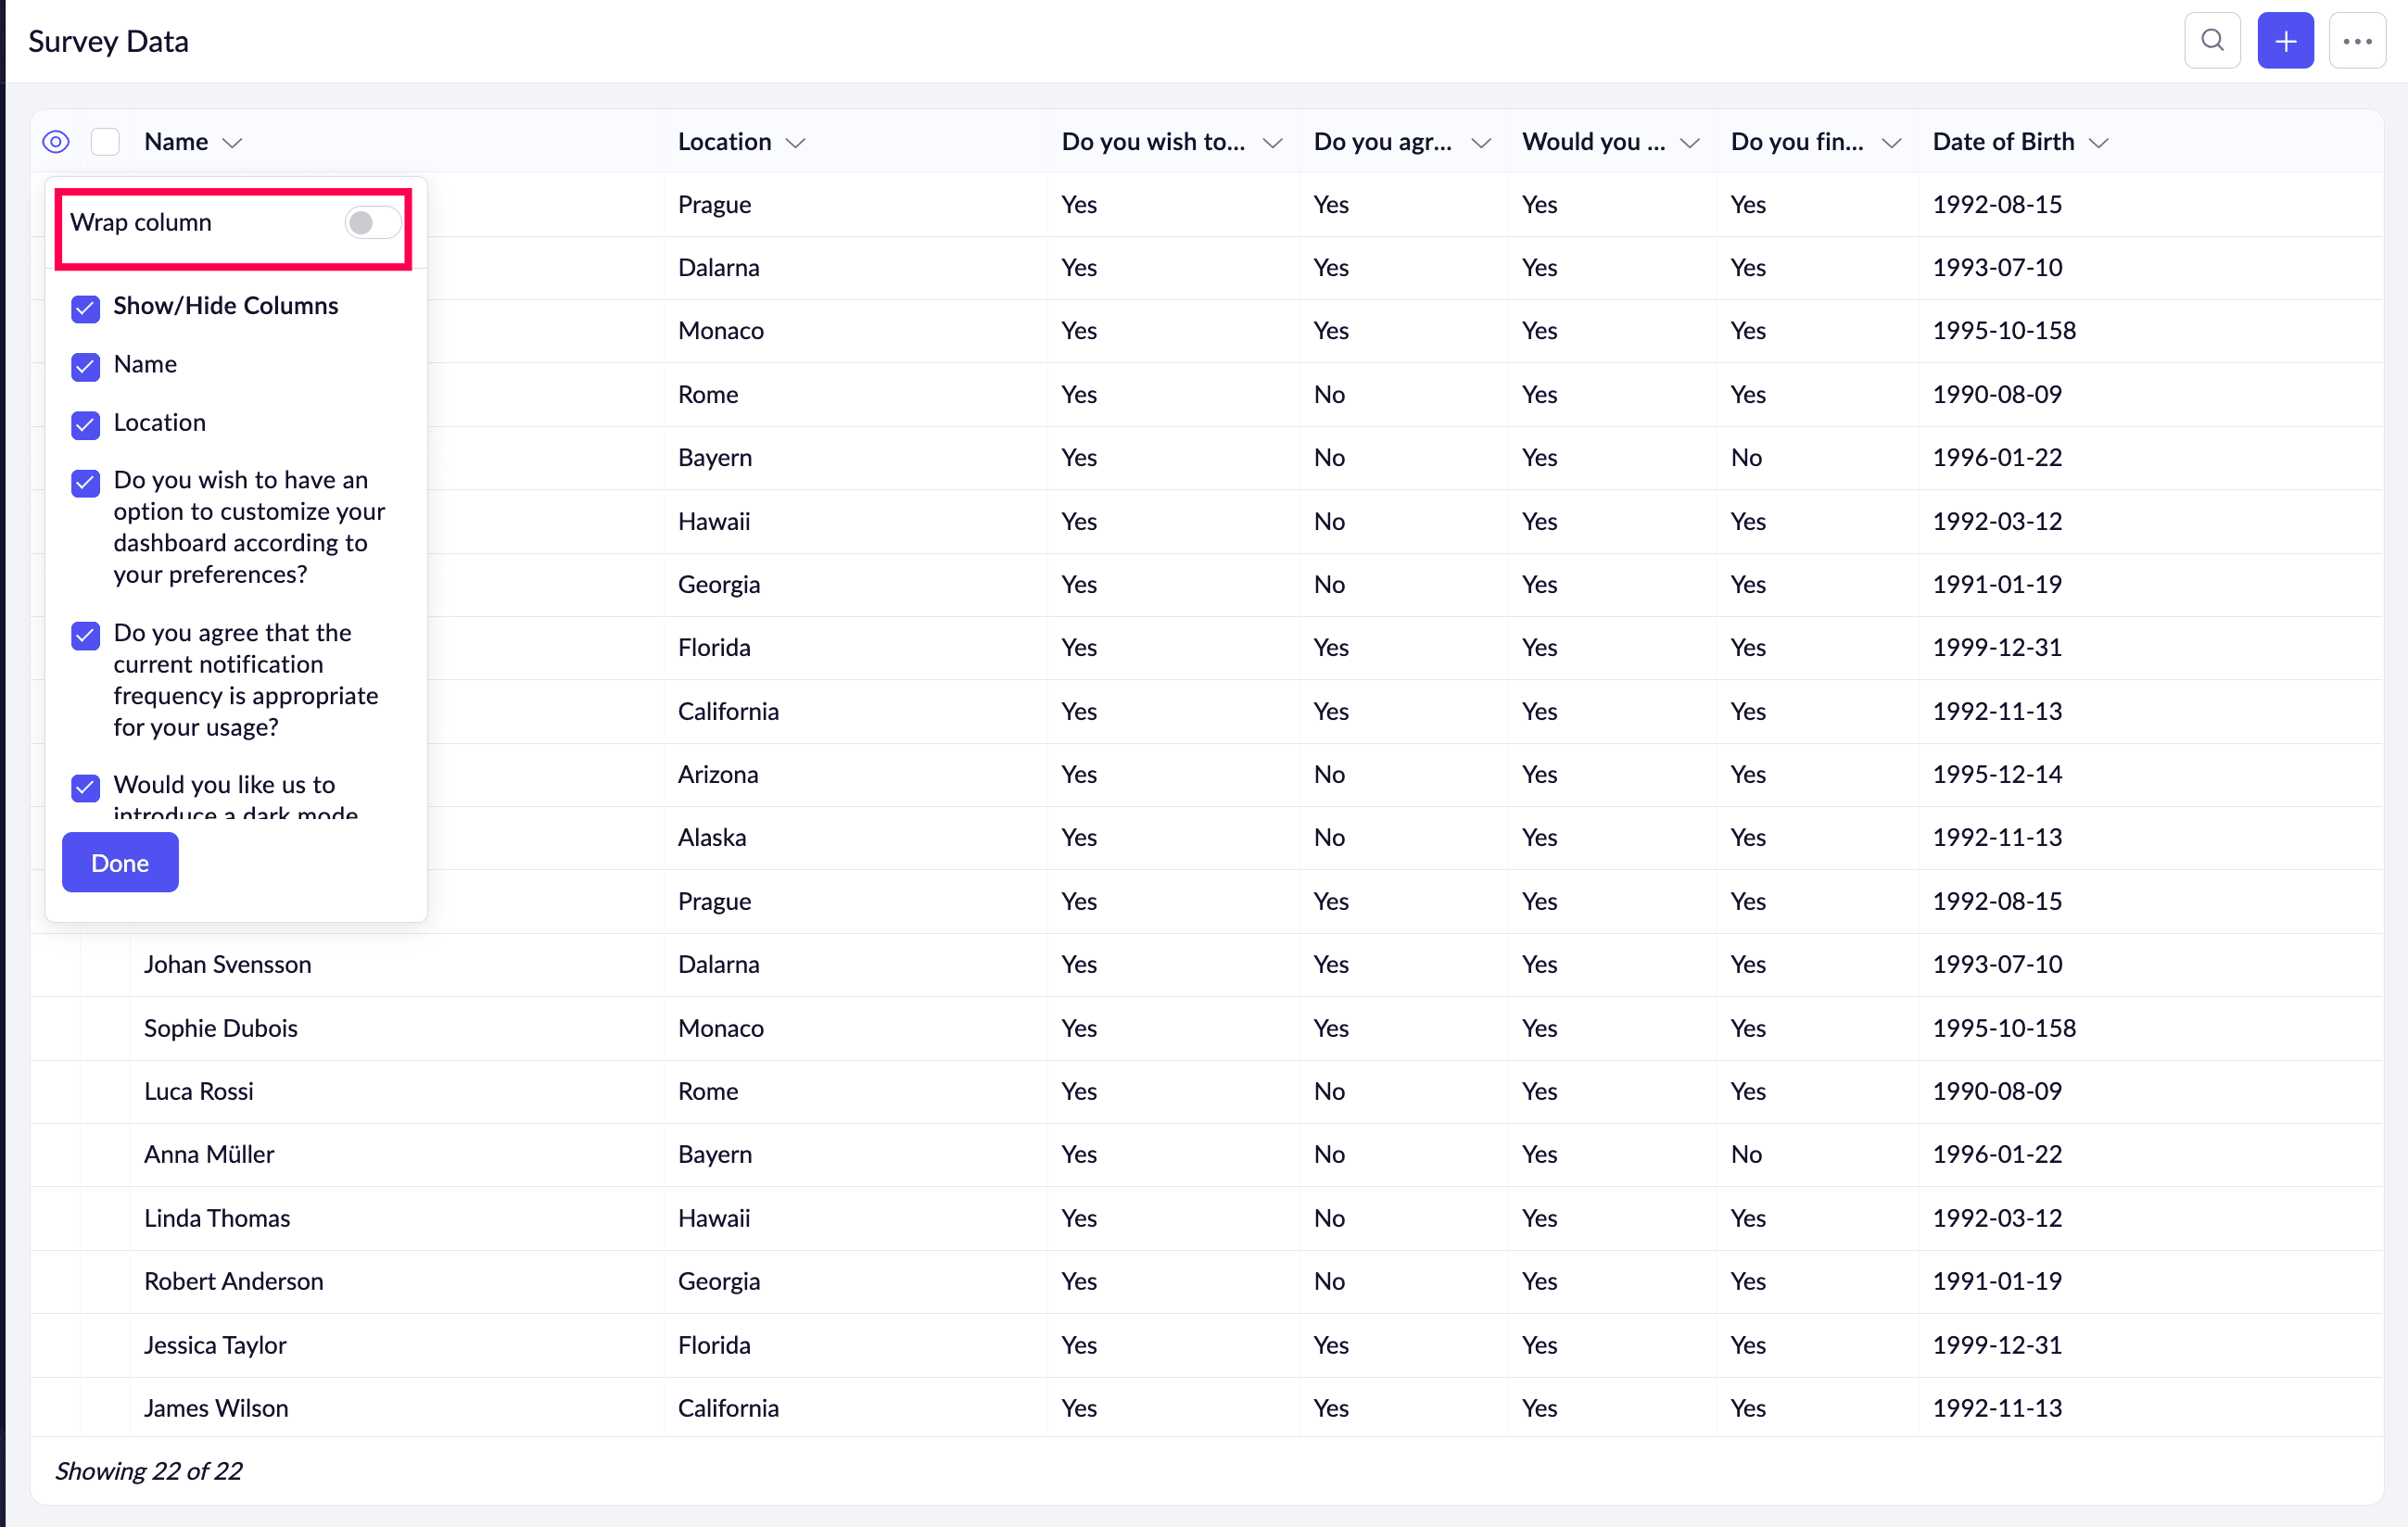Viewport: 2408px width, 1527px height.
Task: Uncheck the notification frequency question column
Action: pos(86,635)
